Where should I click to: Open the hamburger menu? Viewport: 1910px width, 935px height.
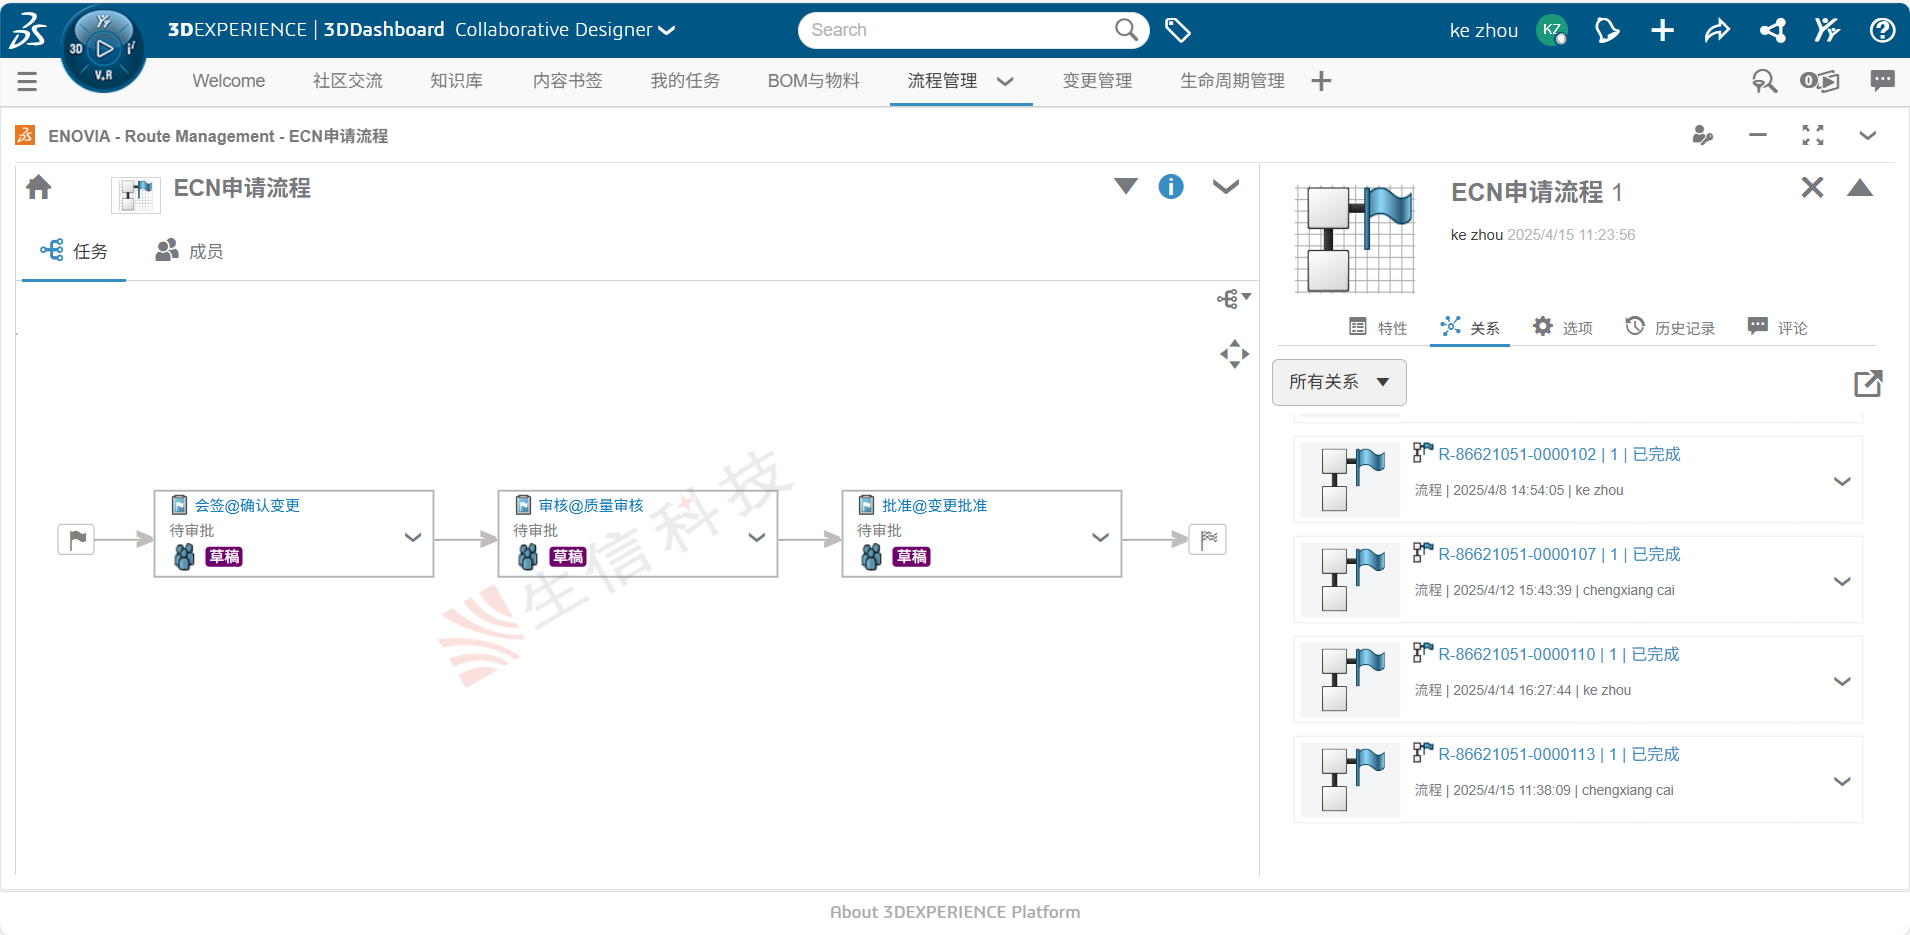click(x=27, y=81)
